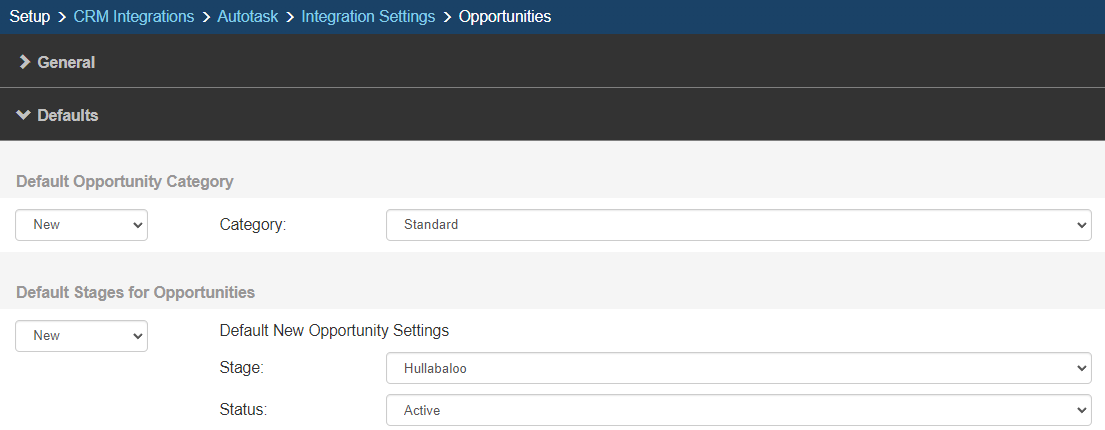Open the Autotask breadcrumb link
1105x430 pixels.
[x=247, y=16]
